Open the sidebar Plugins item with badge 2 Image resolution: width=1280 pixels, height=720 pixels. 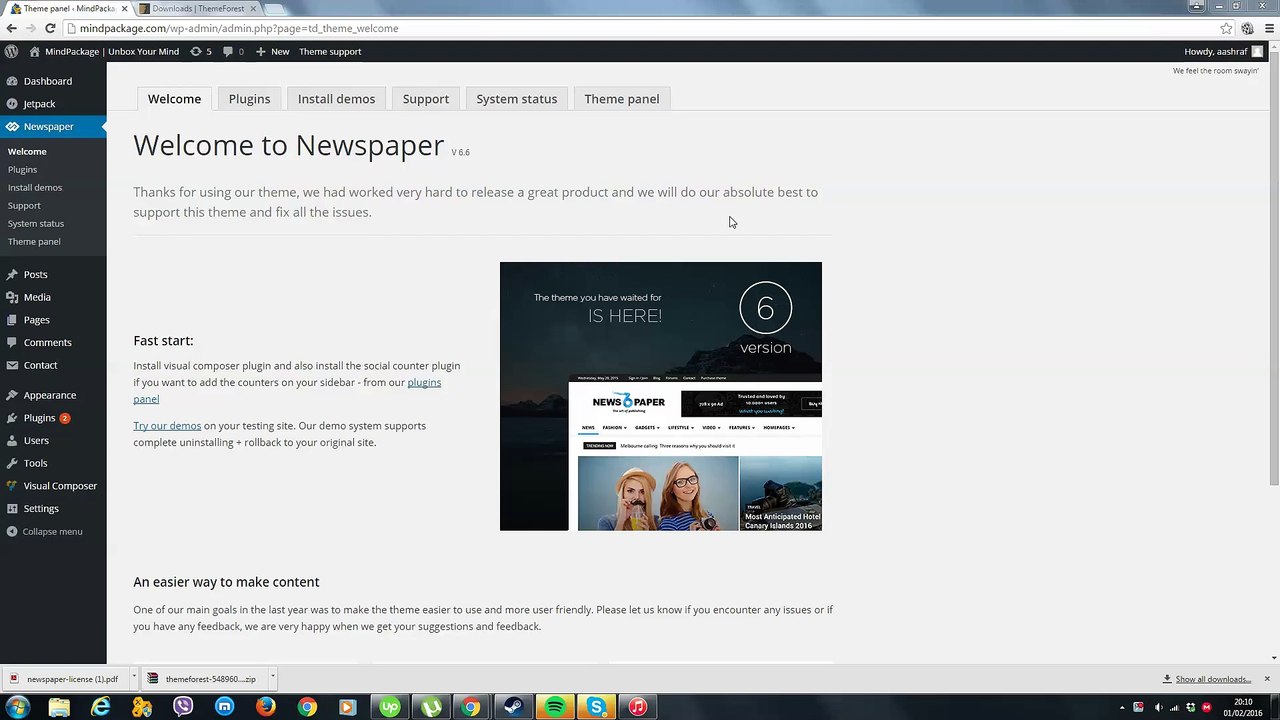pyautogui.click(x=40, y=418)
